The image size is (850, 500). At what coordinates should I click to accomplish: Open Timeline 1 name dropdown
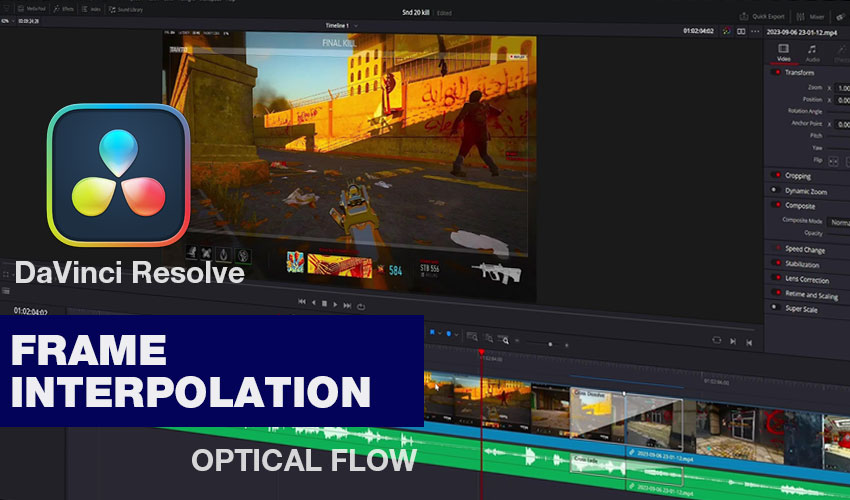point(341,25)
